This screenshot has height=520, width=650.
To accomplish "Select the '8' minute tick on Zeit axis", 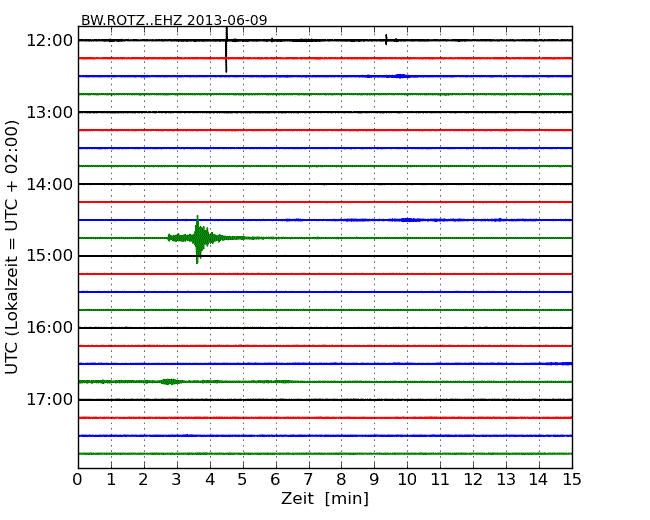I will (x=341, y=480).
